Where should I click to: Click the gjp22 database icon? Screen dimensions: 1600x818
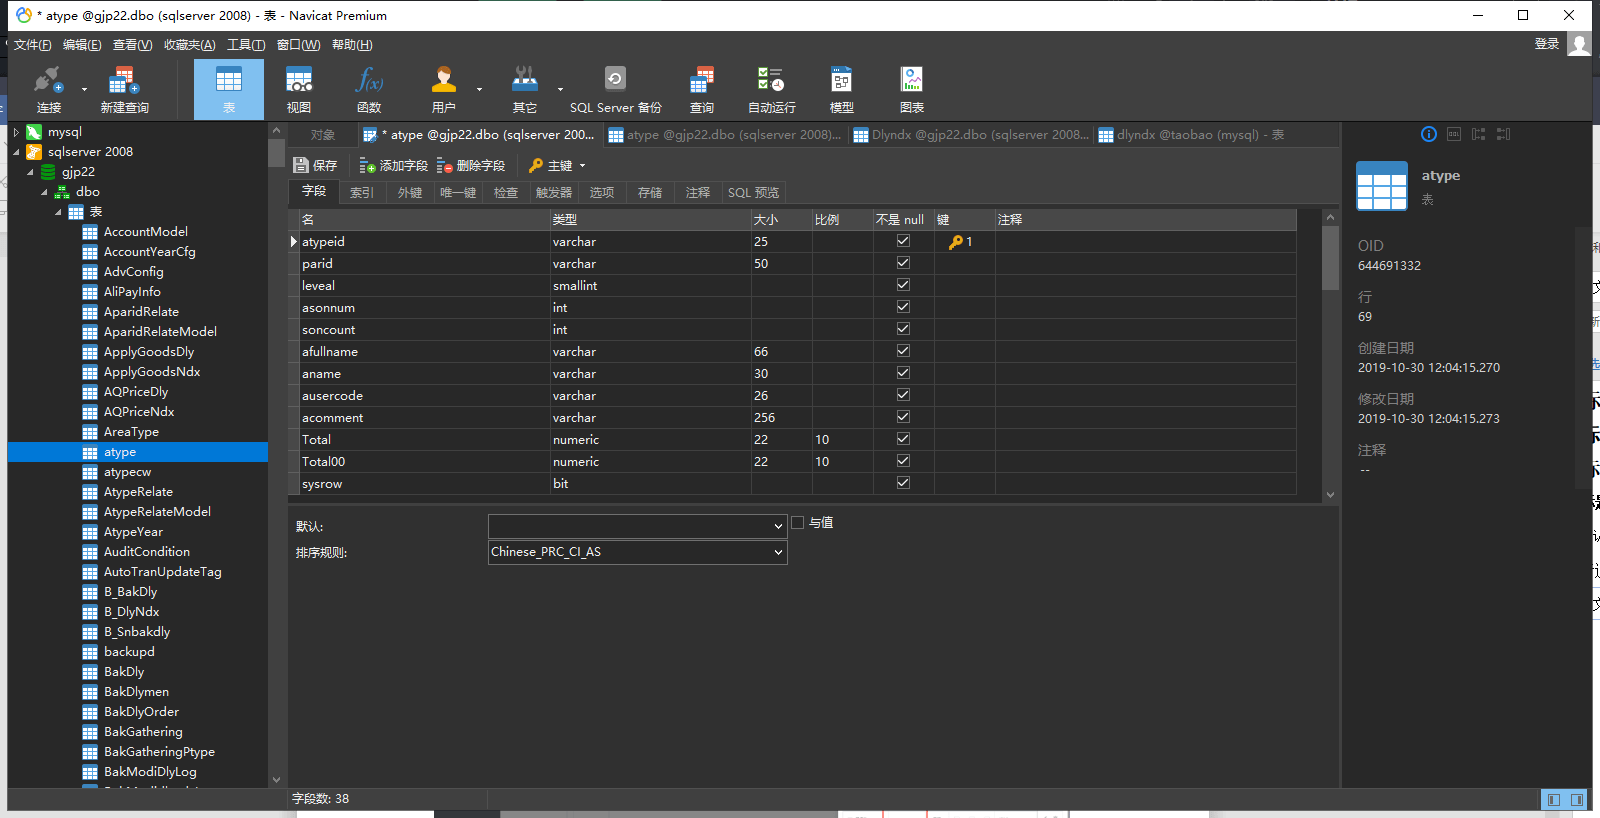pos(48,172)
